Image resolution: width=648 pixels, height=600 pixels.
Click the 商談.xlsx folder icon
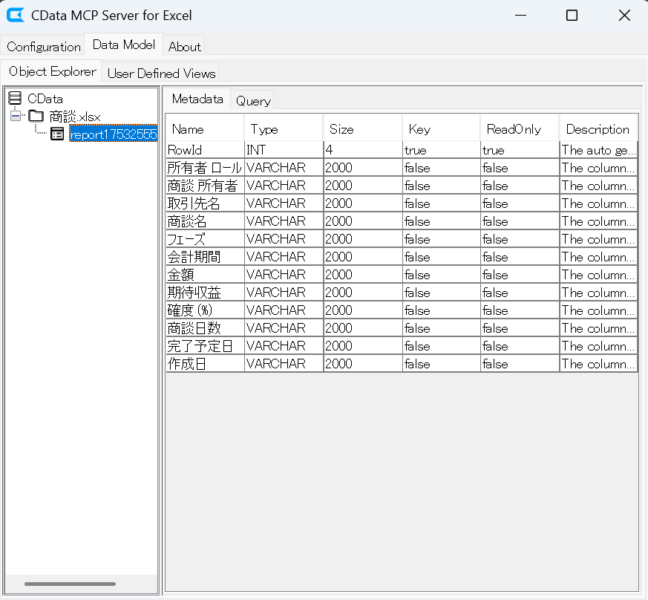point(36,117)
